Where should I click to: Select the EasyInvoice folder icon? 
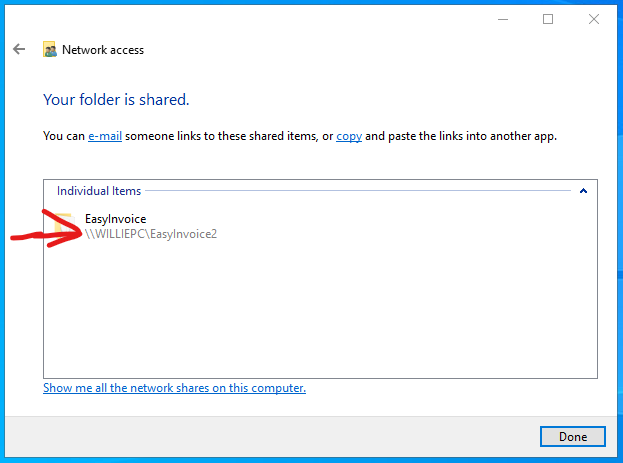click(65, 224)
